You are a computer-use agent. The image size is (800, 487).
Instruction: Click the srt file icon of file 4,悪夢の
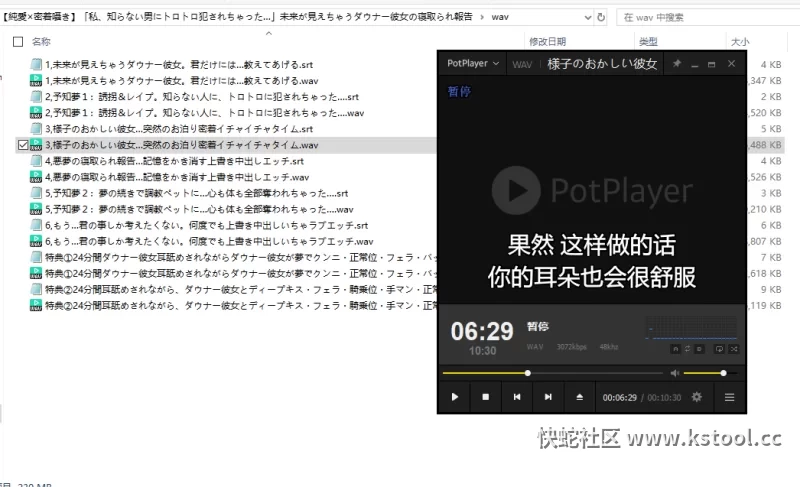pos(36,161)
